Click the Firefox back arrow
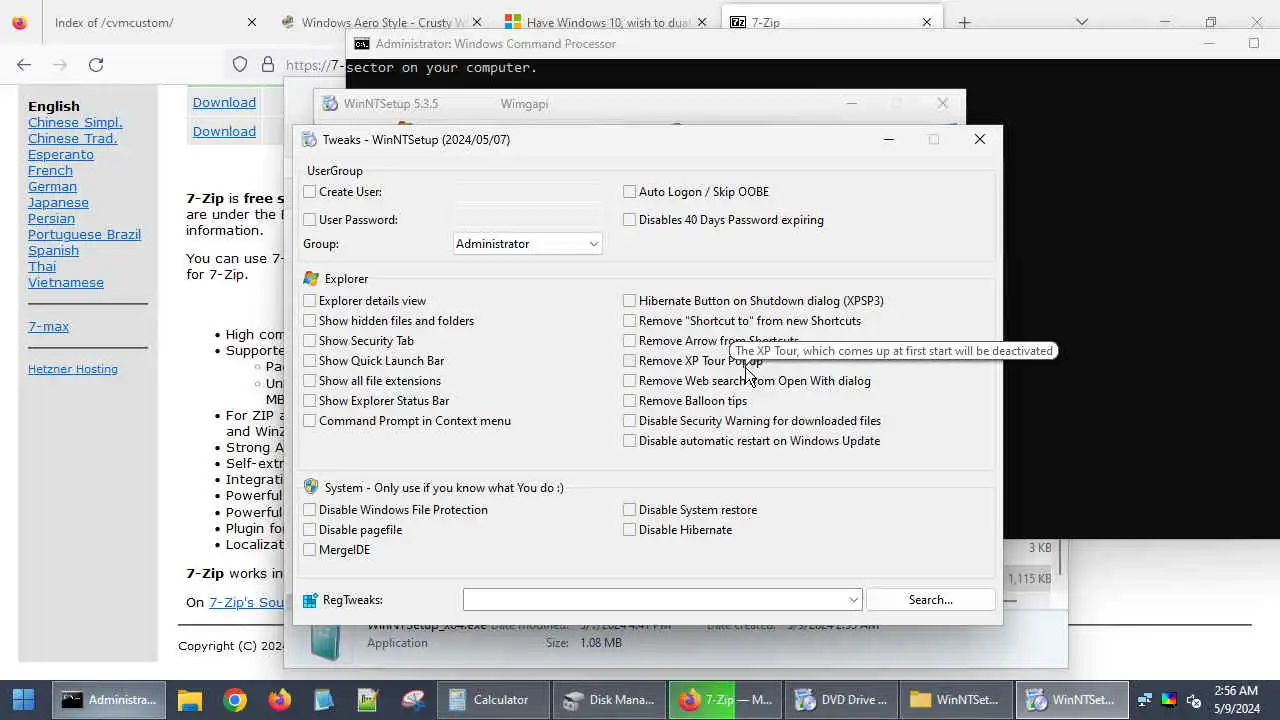Viewport: 1280px width, 720px height. click(24, 64)
